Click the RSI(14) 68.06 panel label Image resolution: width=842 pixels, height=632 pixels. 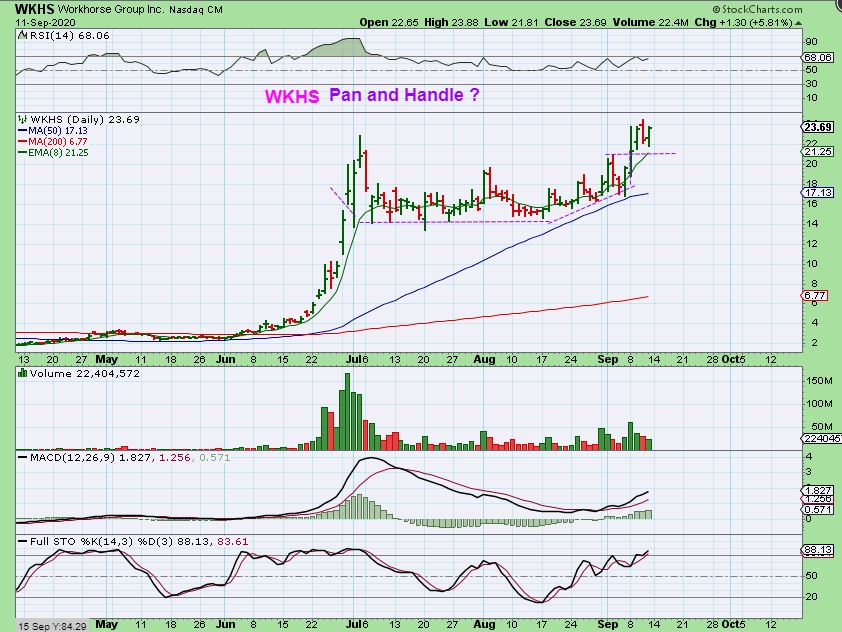pos(69,35)
